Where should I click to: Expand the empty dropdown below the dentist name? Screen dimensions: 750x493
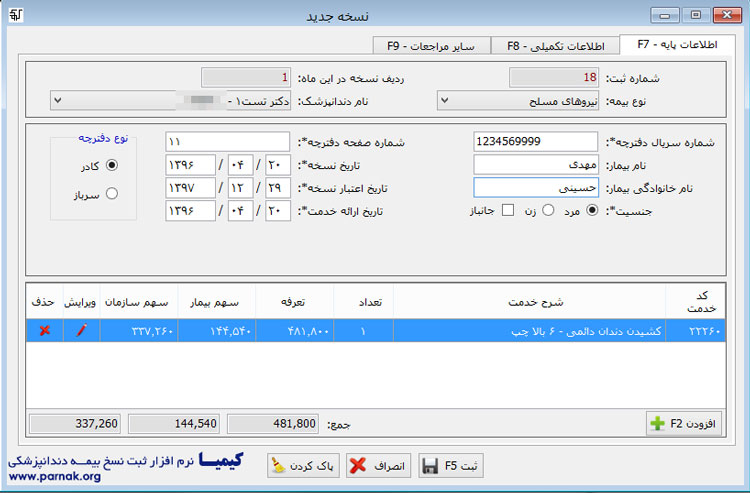coord(58,100)
